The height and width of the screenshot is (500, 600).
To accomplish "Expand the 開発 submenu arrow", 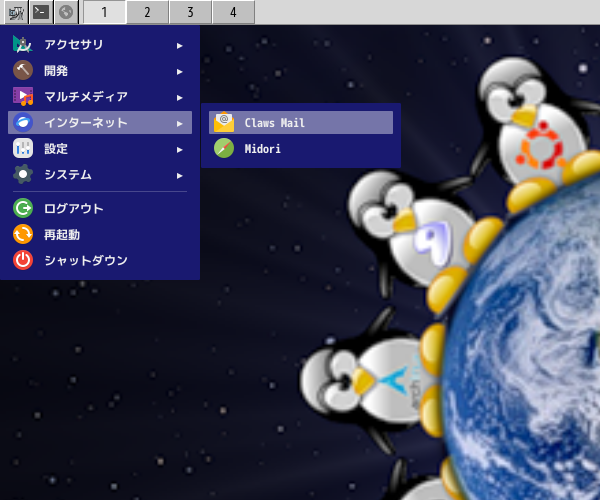I will pos(179,72).
